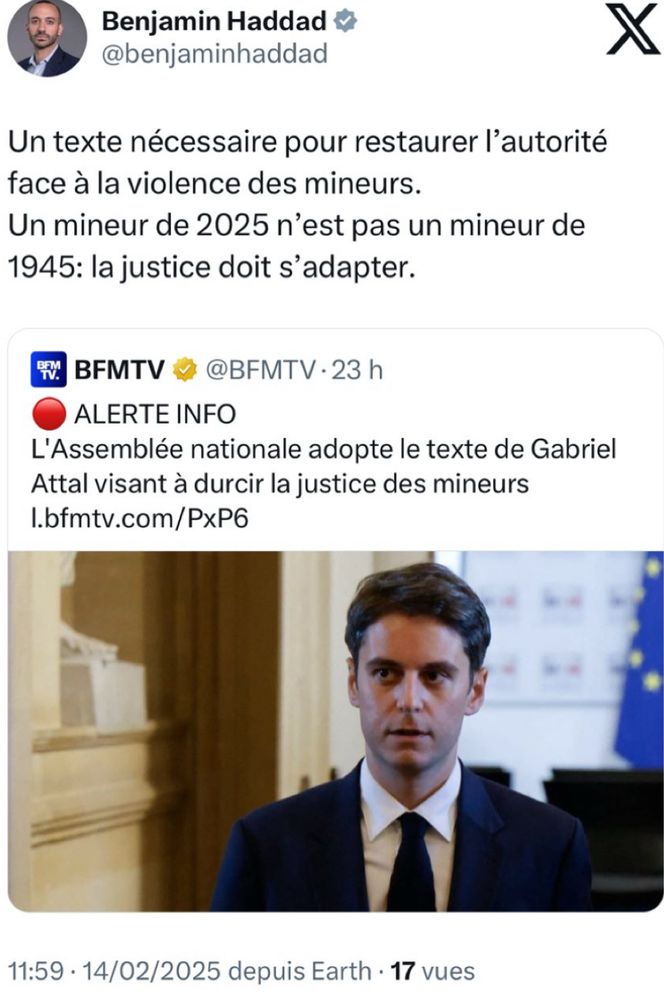Viewport: 664px width, 1000px height.
Task: Click the 23 h timestamp on quoted post
Action: (357, 370)
